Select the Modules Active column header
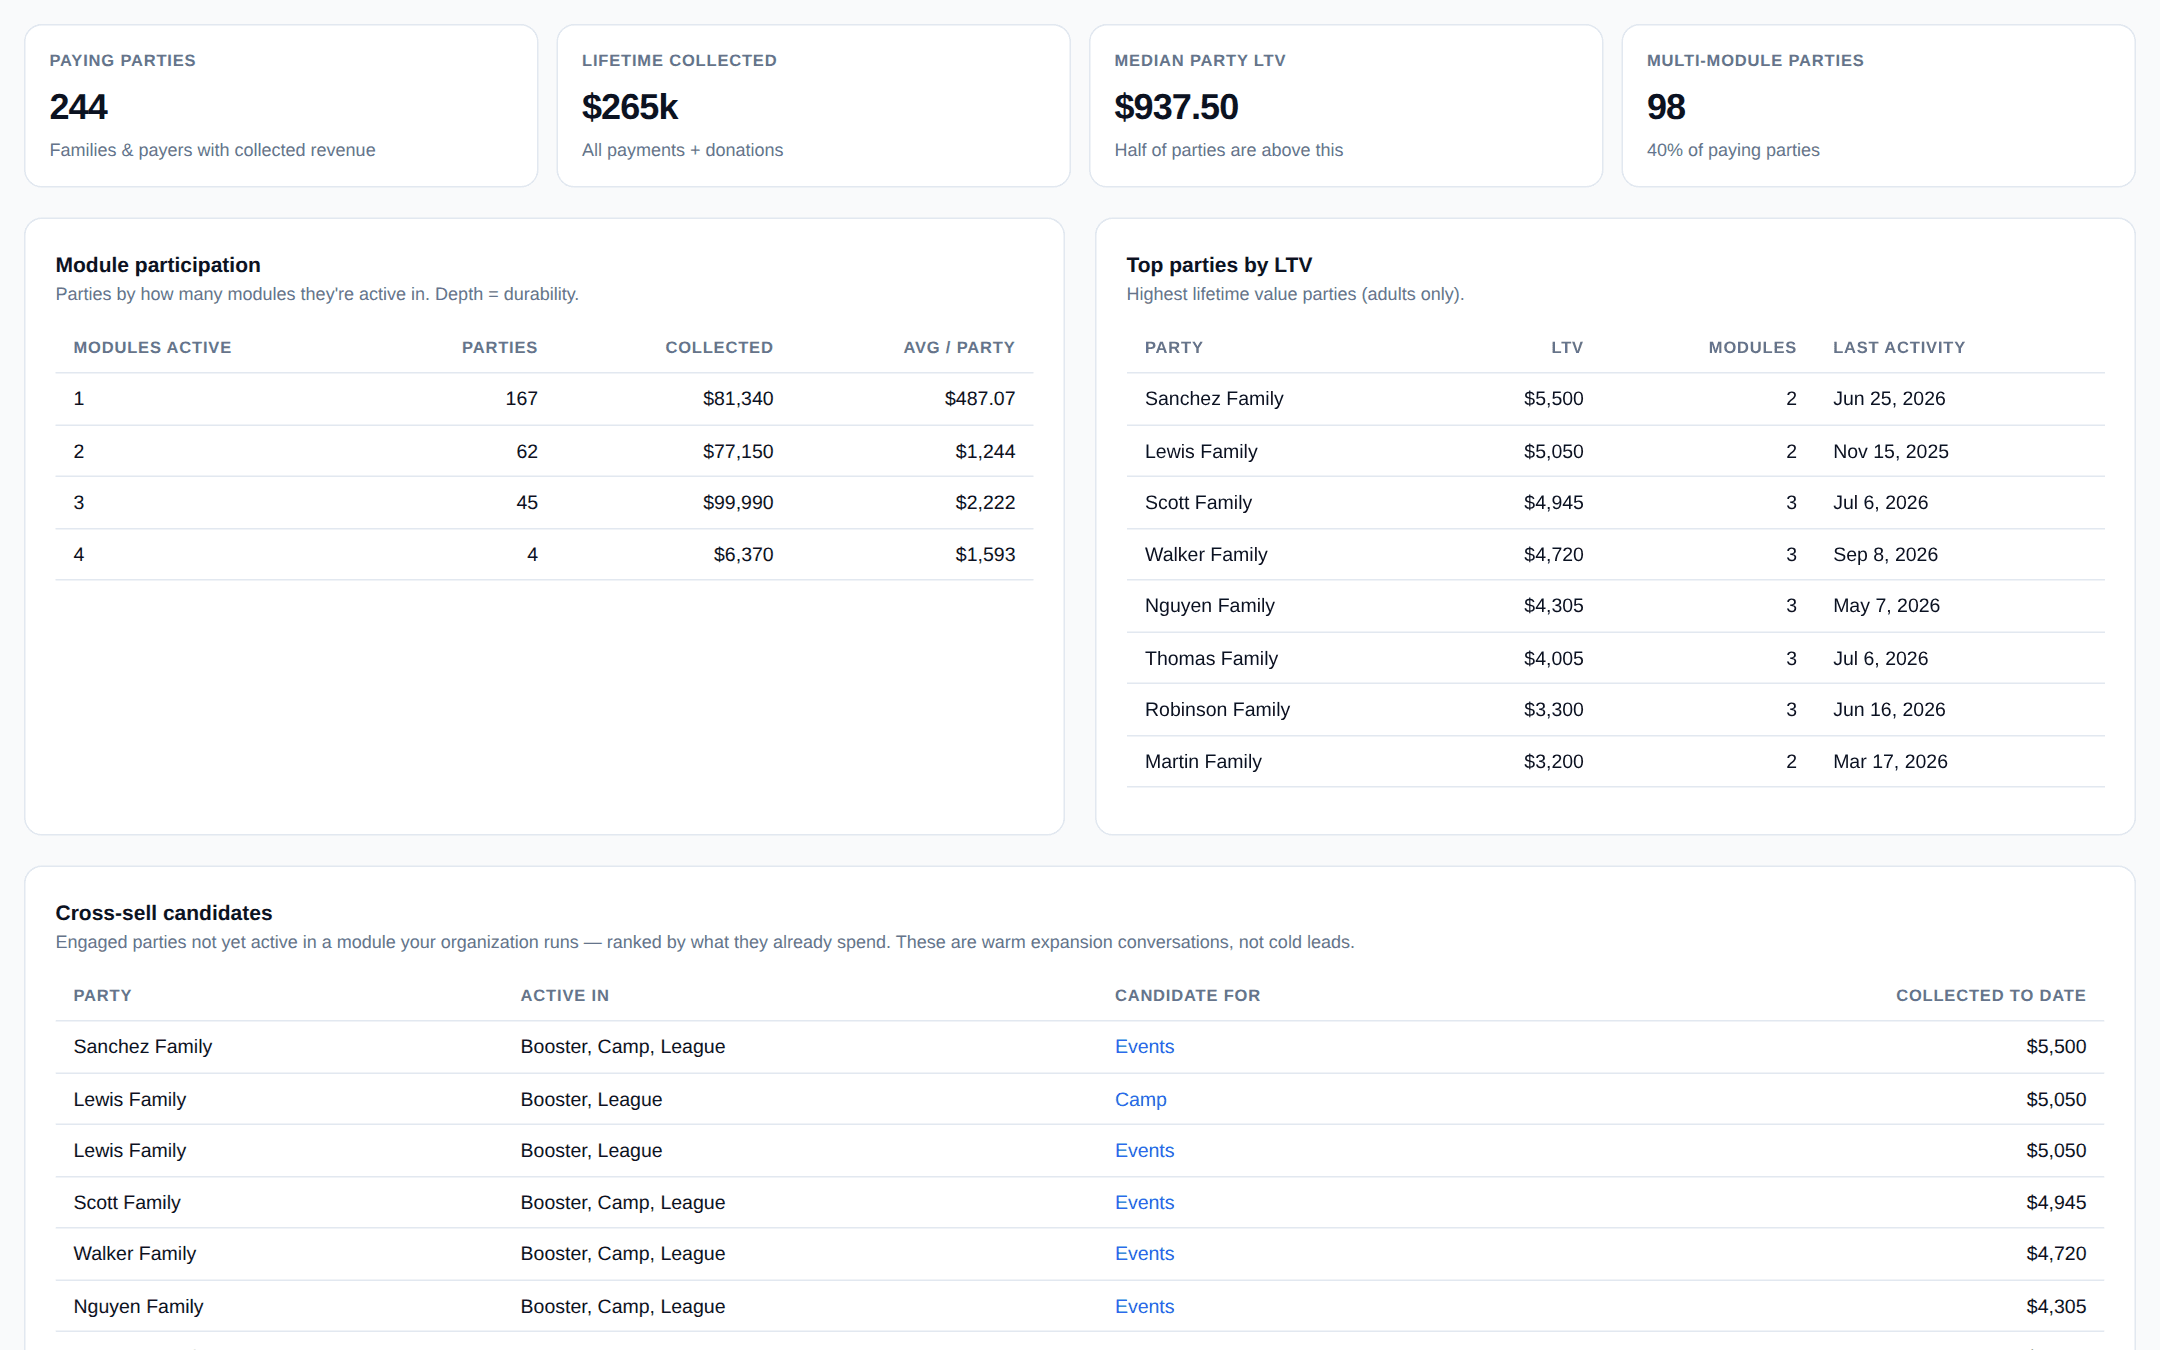 [x=152, y=347]
